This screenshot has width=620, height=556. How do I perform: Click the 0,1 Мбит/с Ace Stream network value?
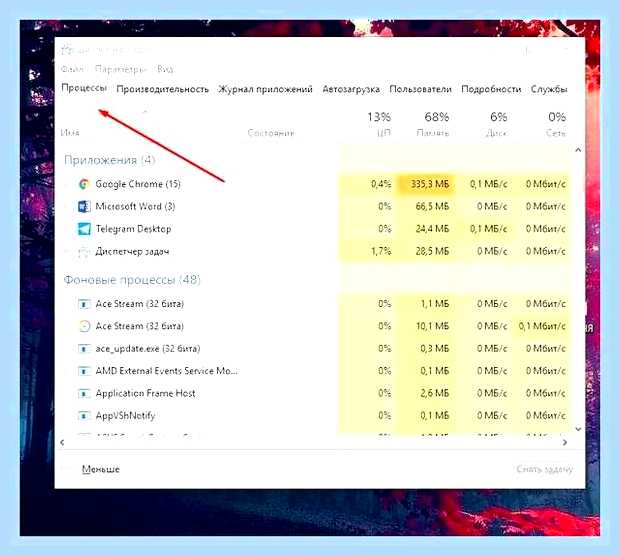542,326
